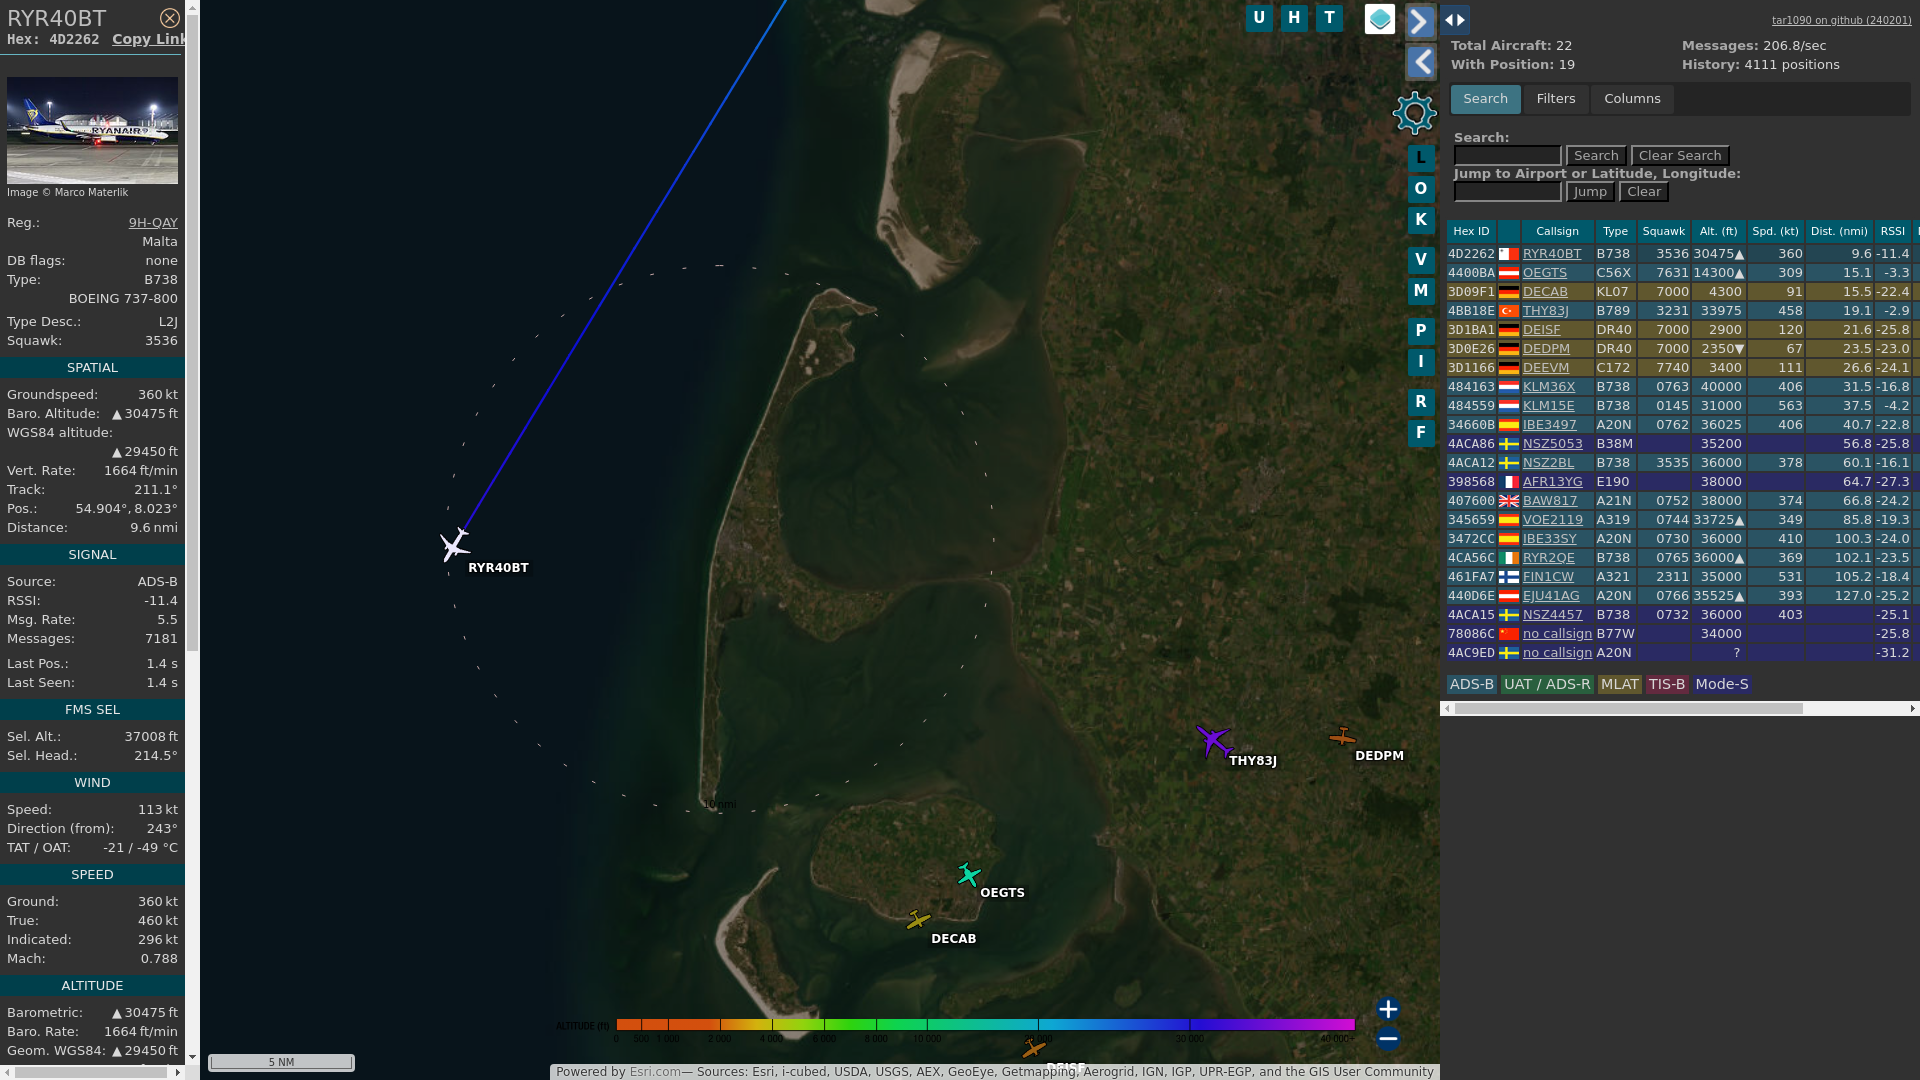1920x1080 pixels.
Task: Click the Search button
Action: tap(1596, 156)
